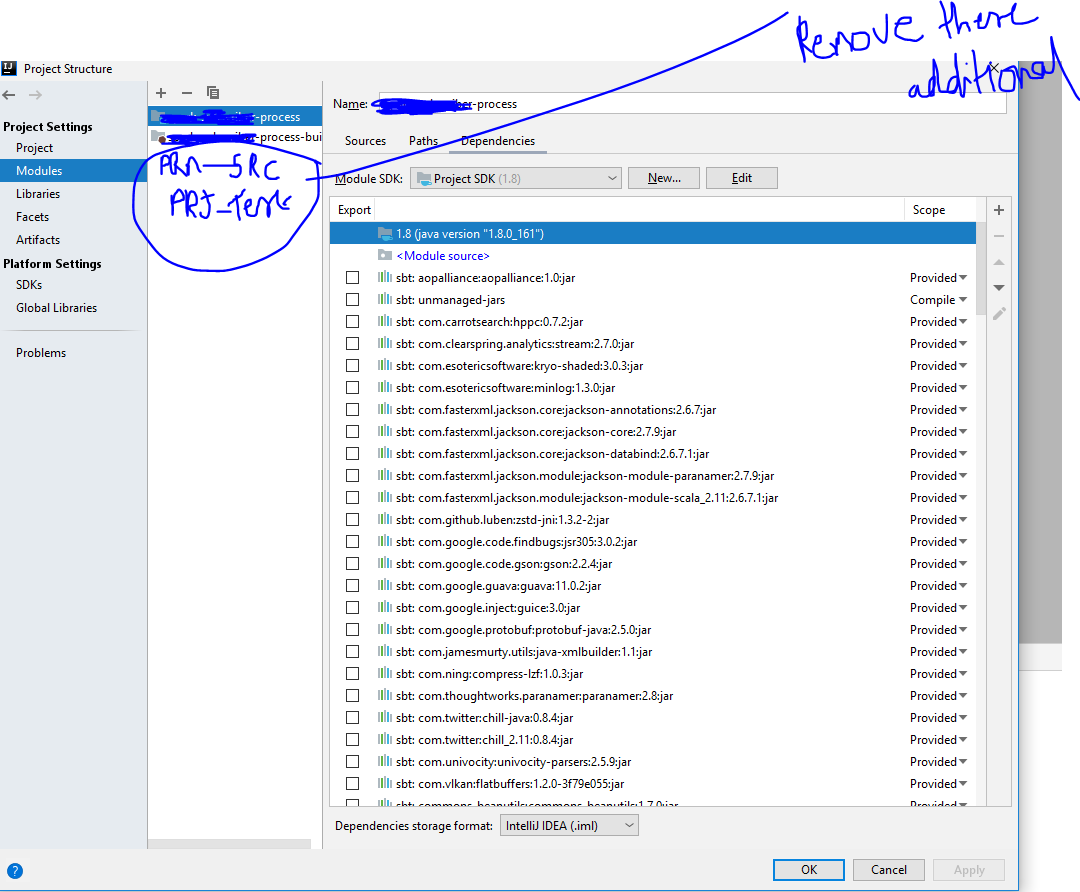Confirm with the OK button
This screenshot has width=1080, height=892.
809,870
